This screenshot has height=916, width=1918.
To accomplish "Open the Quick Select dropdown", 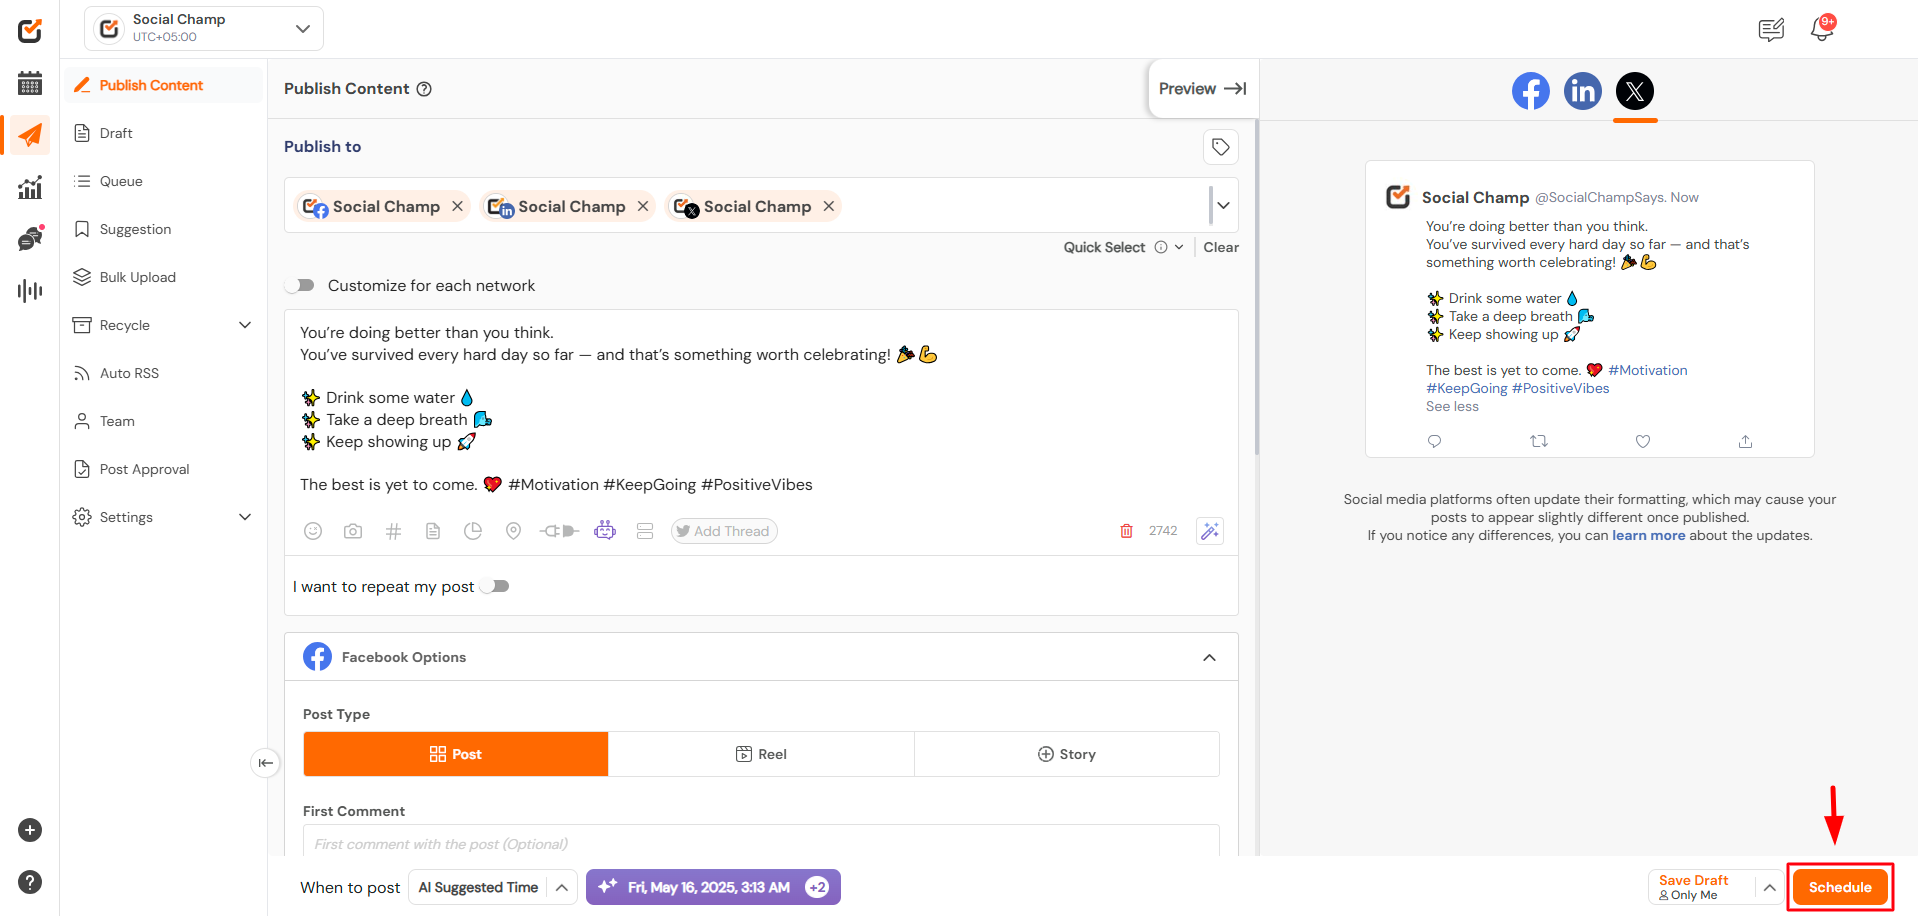I will 1123,247.
